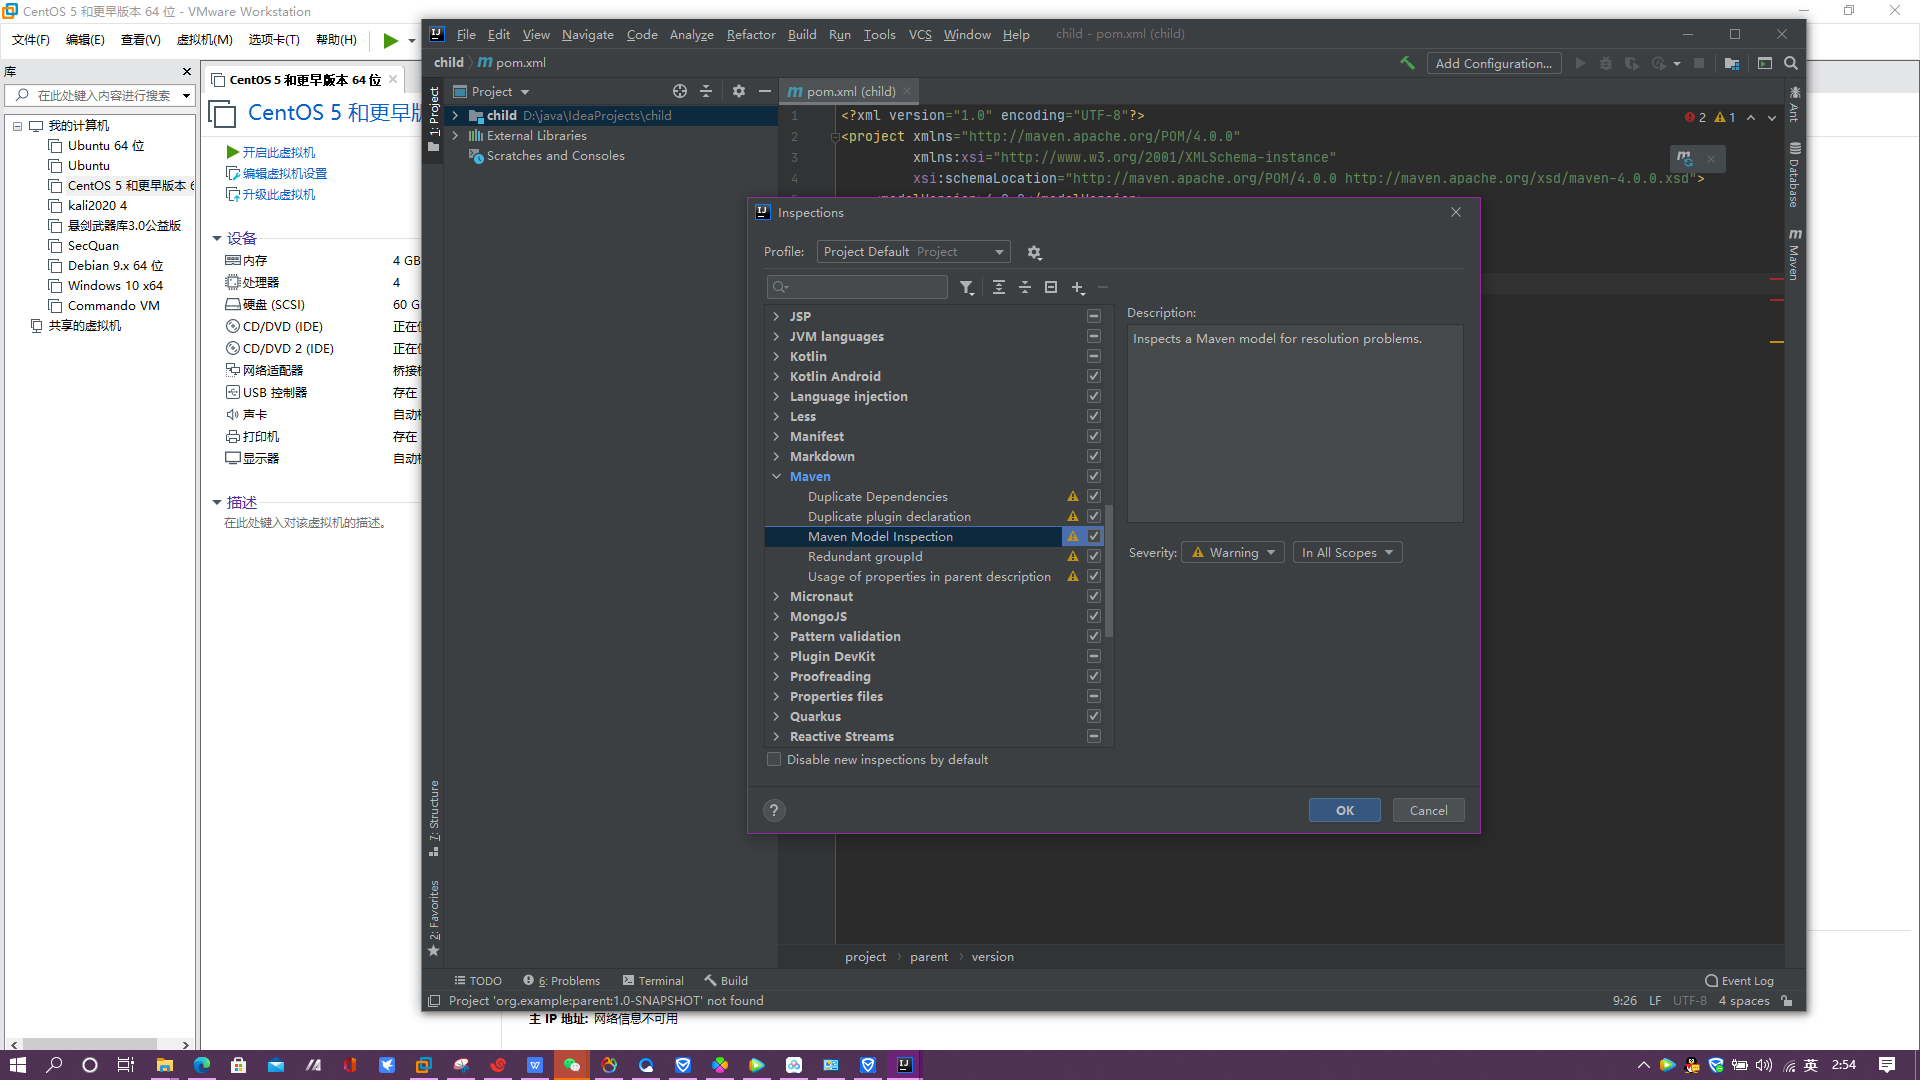Image resolution: width=1920 pixels, height=1080 pixels.
Task: Toggle the Maven group checkbox
Action: tap(1094, 477)
